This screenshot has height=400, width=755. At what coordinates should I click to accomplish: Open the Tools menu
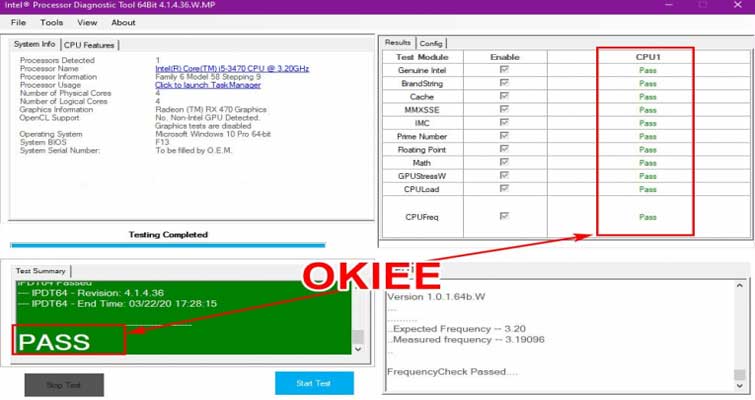[52, 23]
